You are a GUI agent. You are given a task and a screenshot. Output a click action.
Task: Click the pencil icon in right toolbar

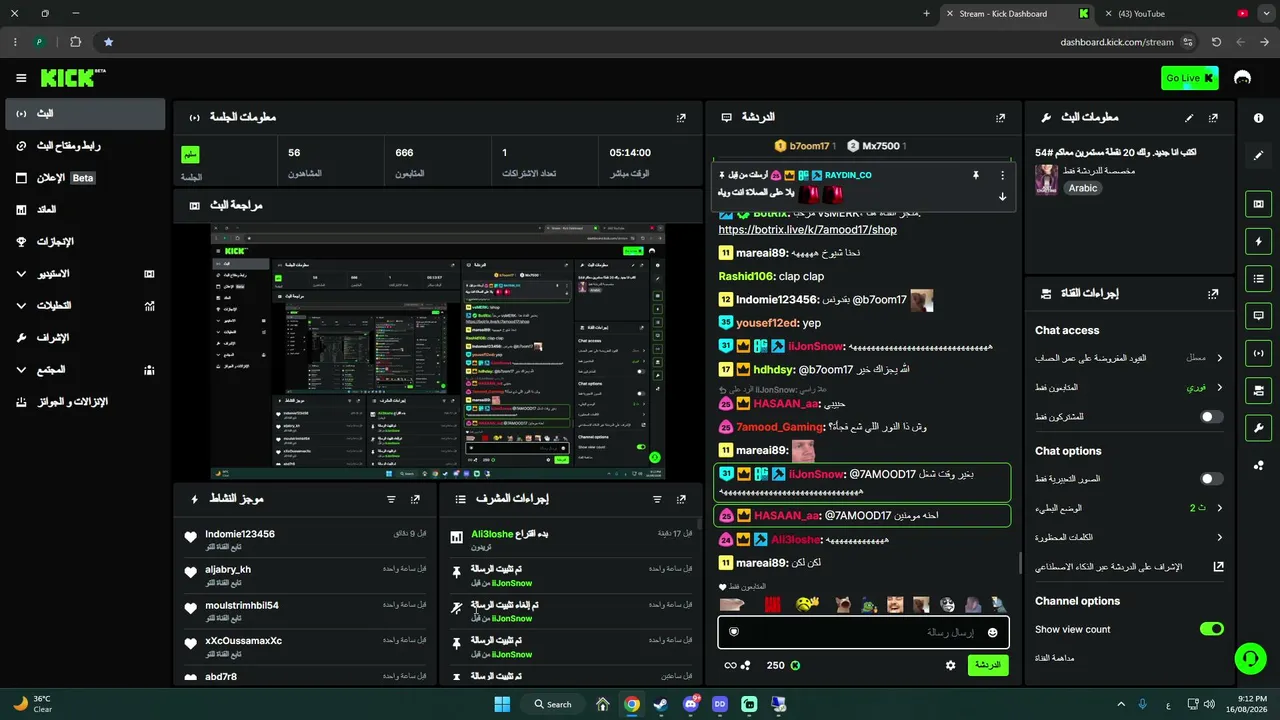(1258, 156)
